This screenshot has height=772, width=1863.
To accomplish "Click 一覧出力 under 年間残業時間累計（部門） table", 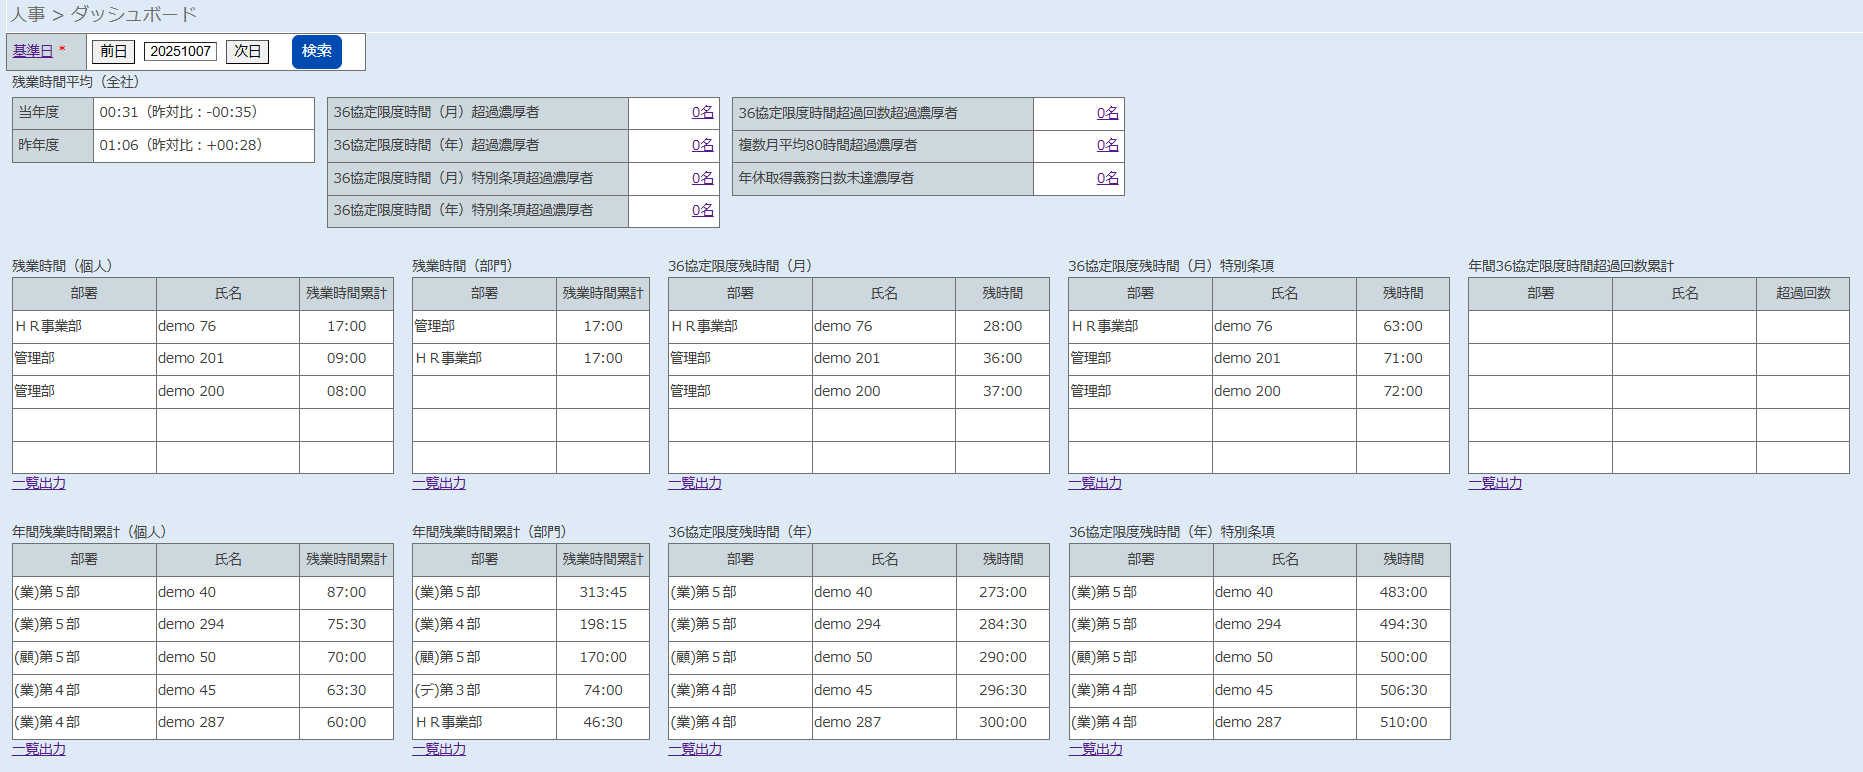I will click(439, 749).
